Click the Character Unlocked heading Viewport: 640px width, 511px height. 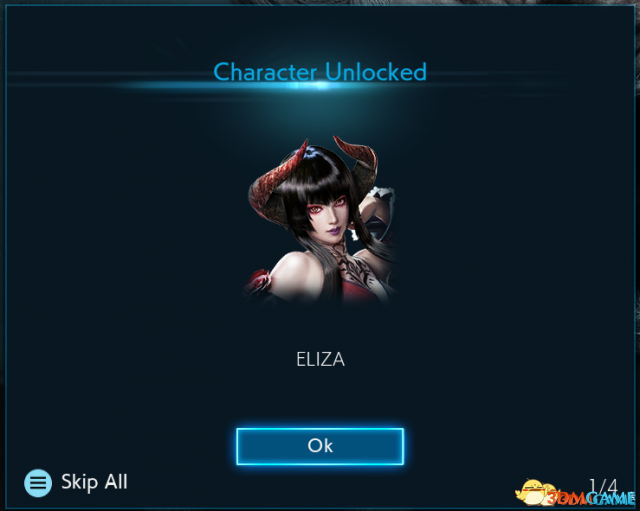tap(320, 72)
